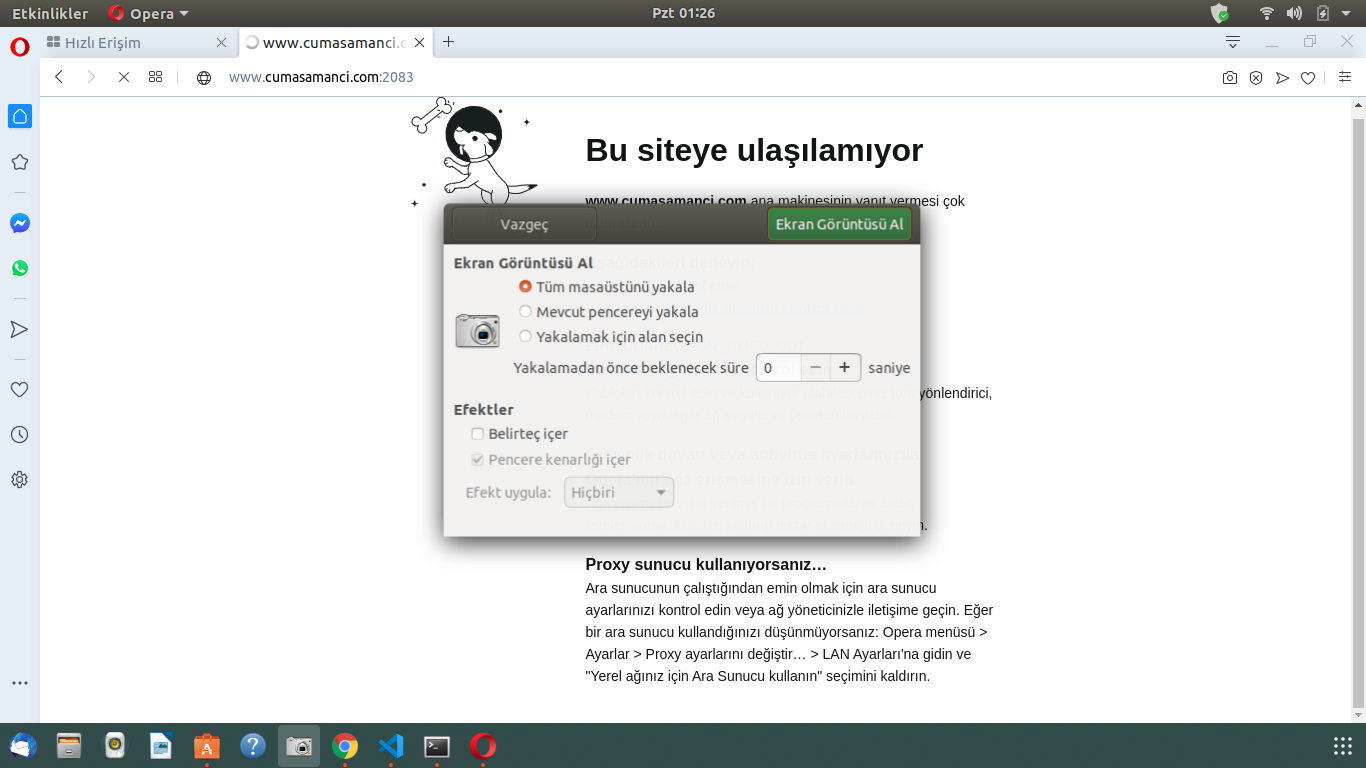1366x768 pixels.
Task: Open the Etkinlikler overview
Action: 50,13
